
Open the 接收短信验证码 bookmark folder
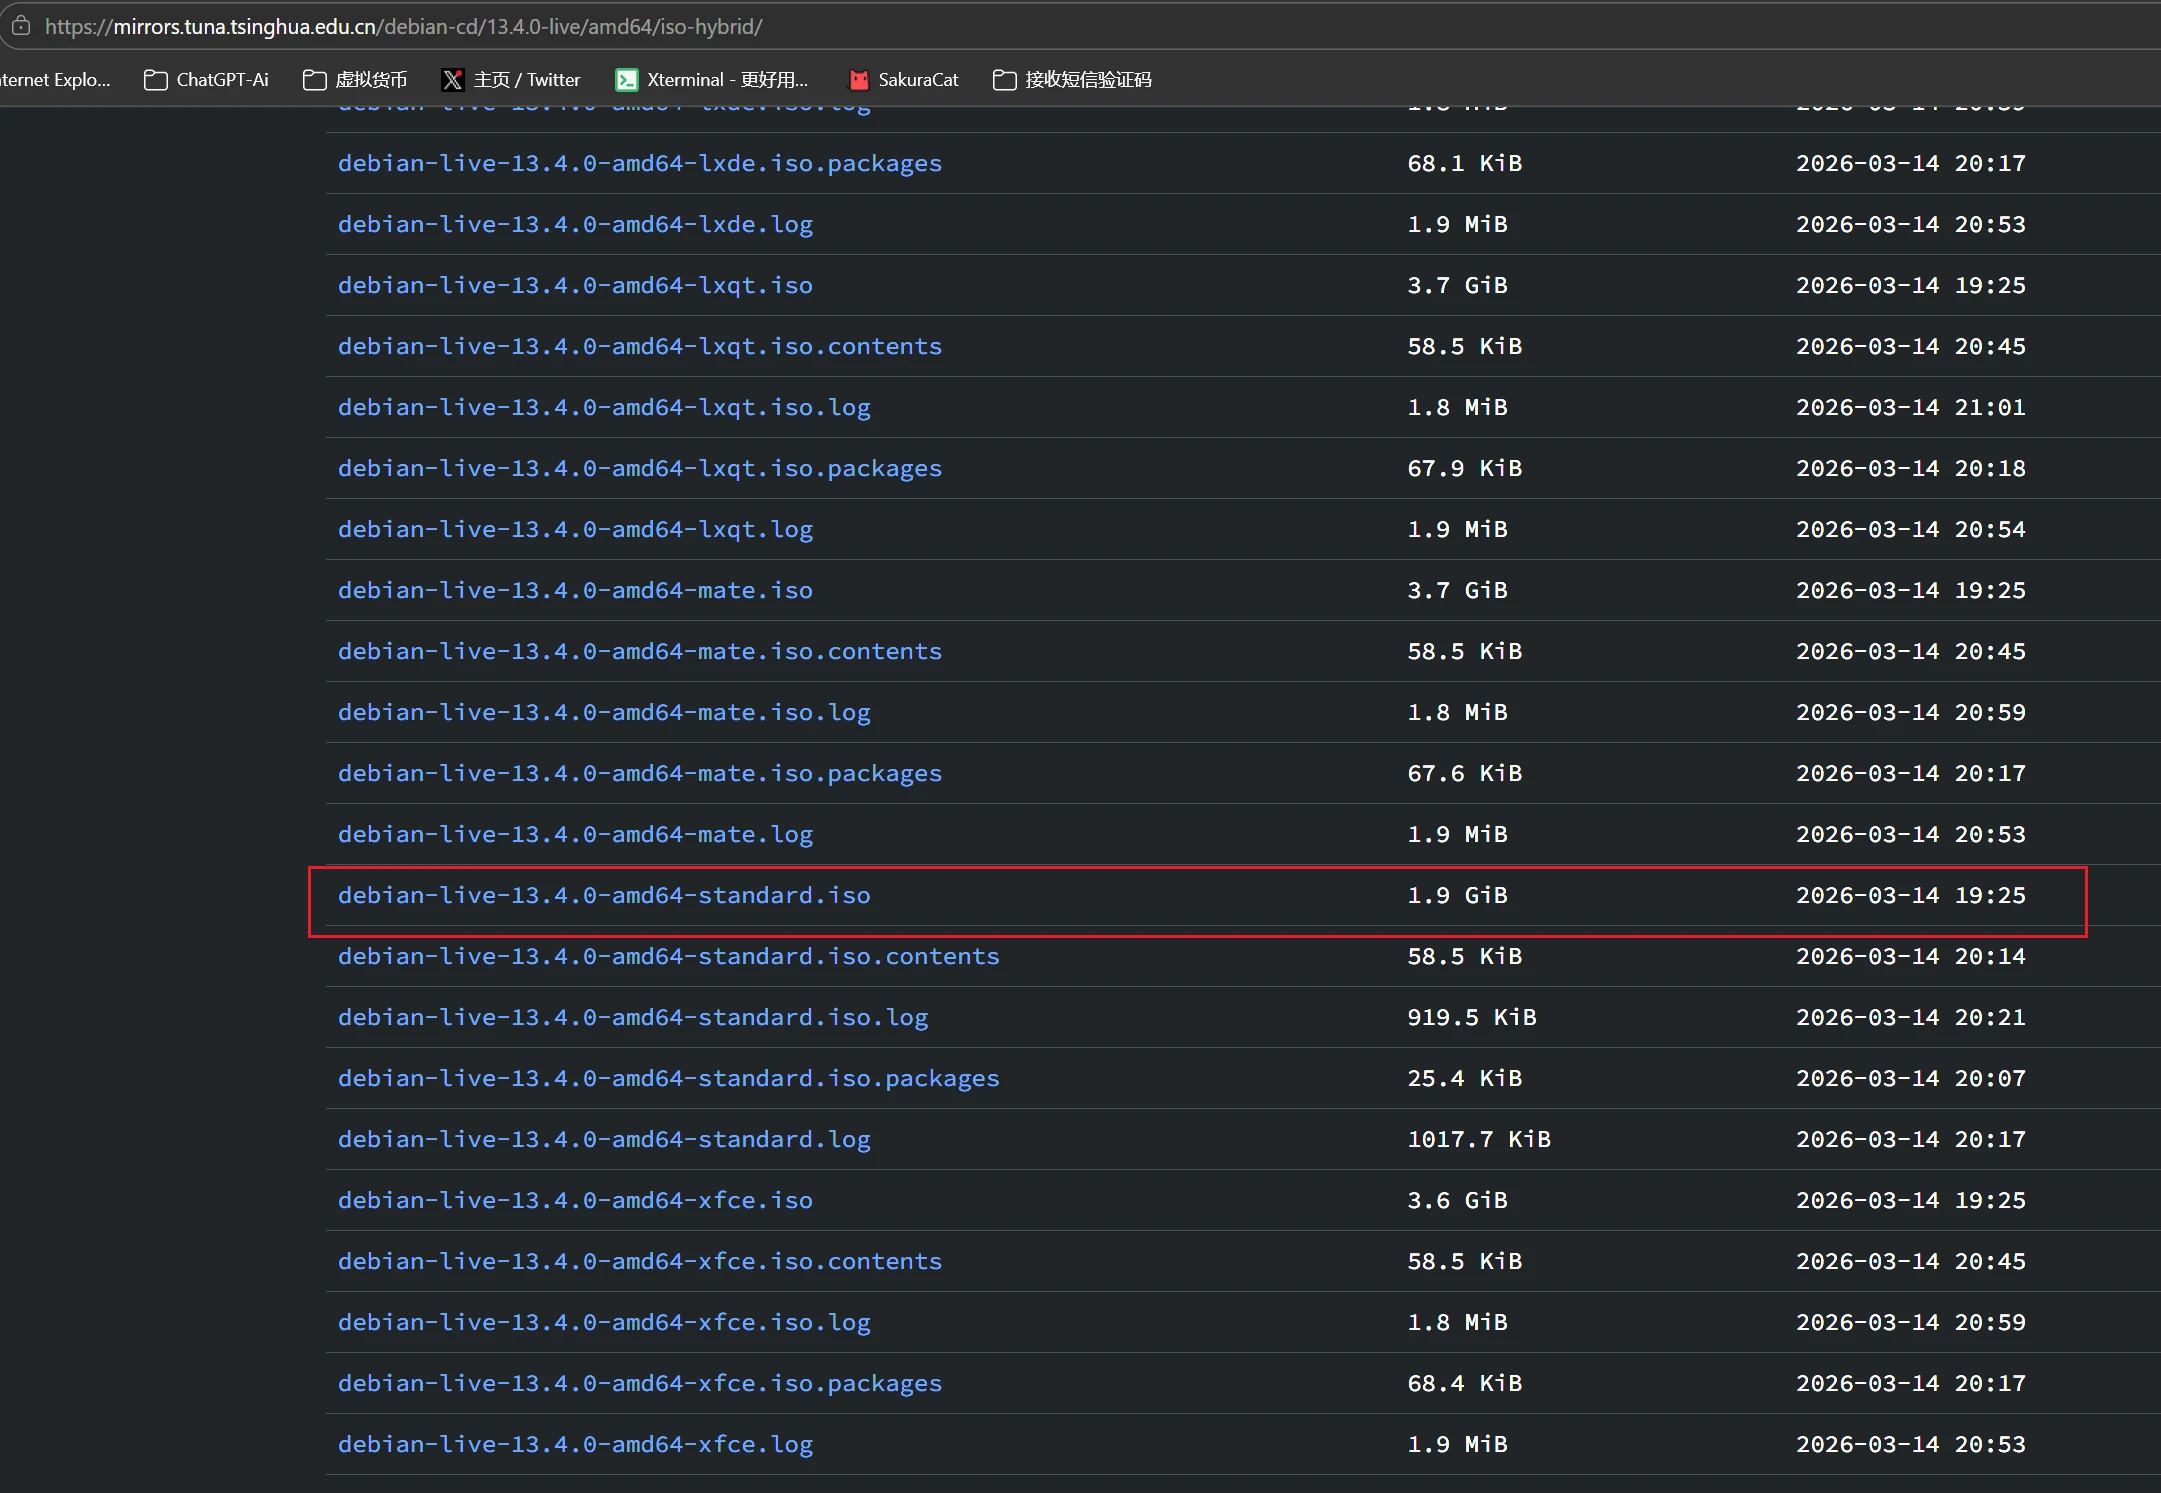click(x=1072, y=80)
